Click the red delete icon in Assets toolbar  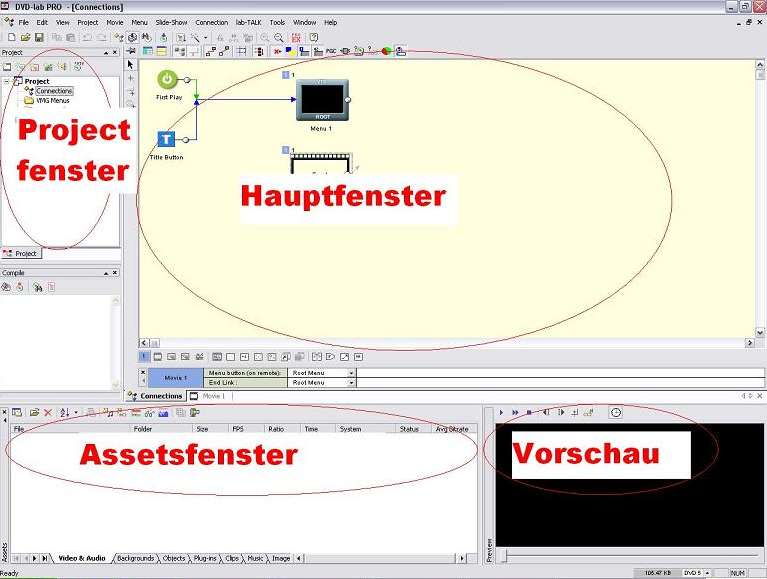[47, 412]
